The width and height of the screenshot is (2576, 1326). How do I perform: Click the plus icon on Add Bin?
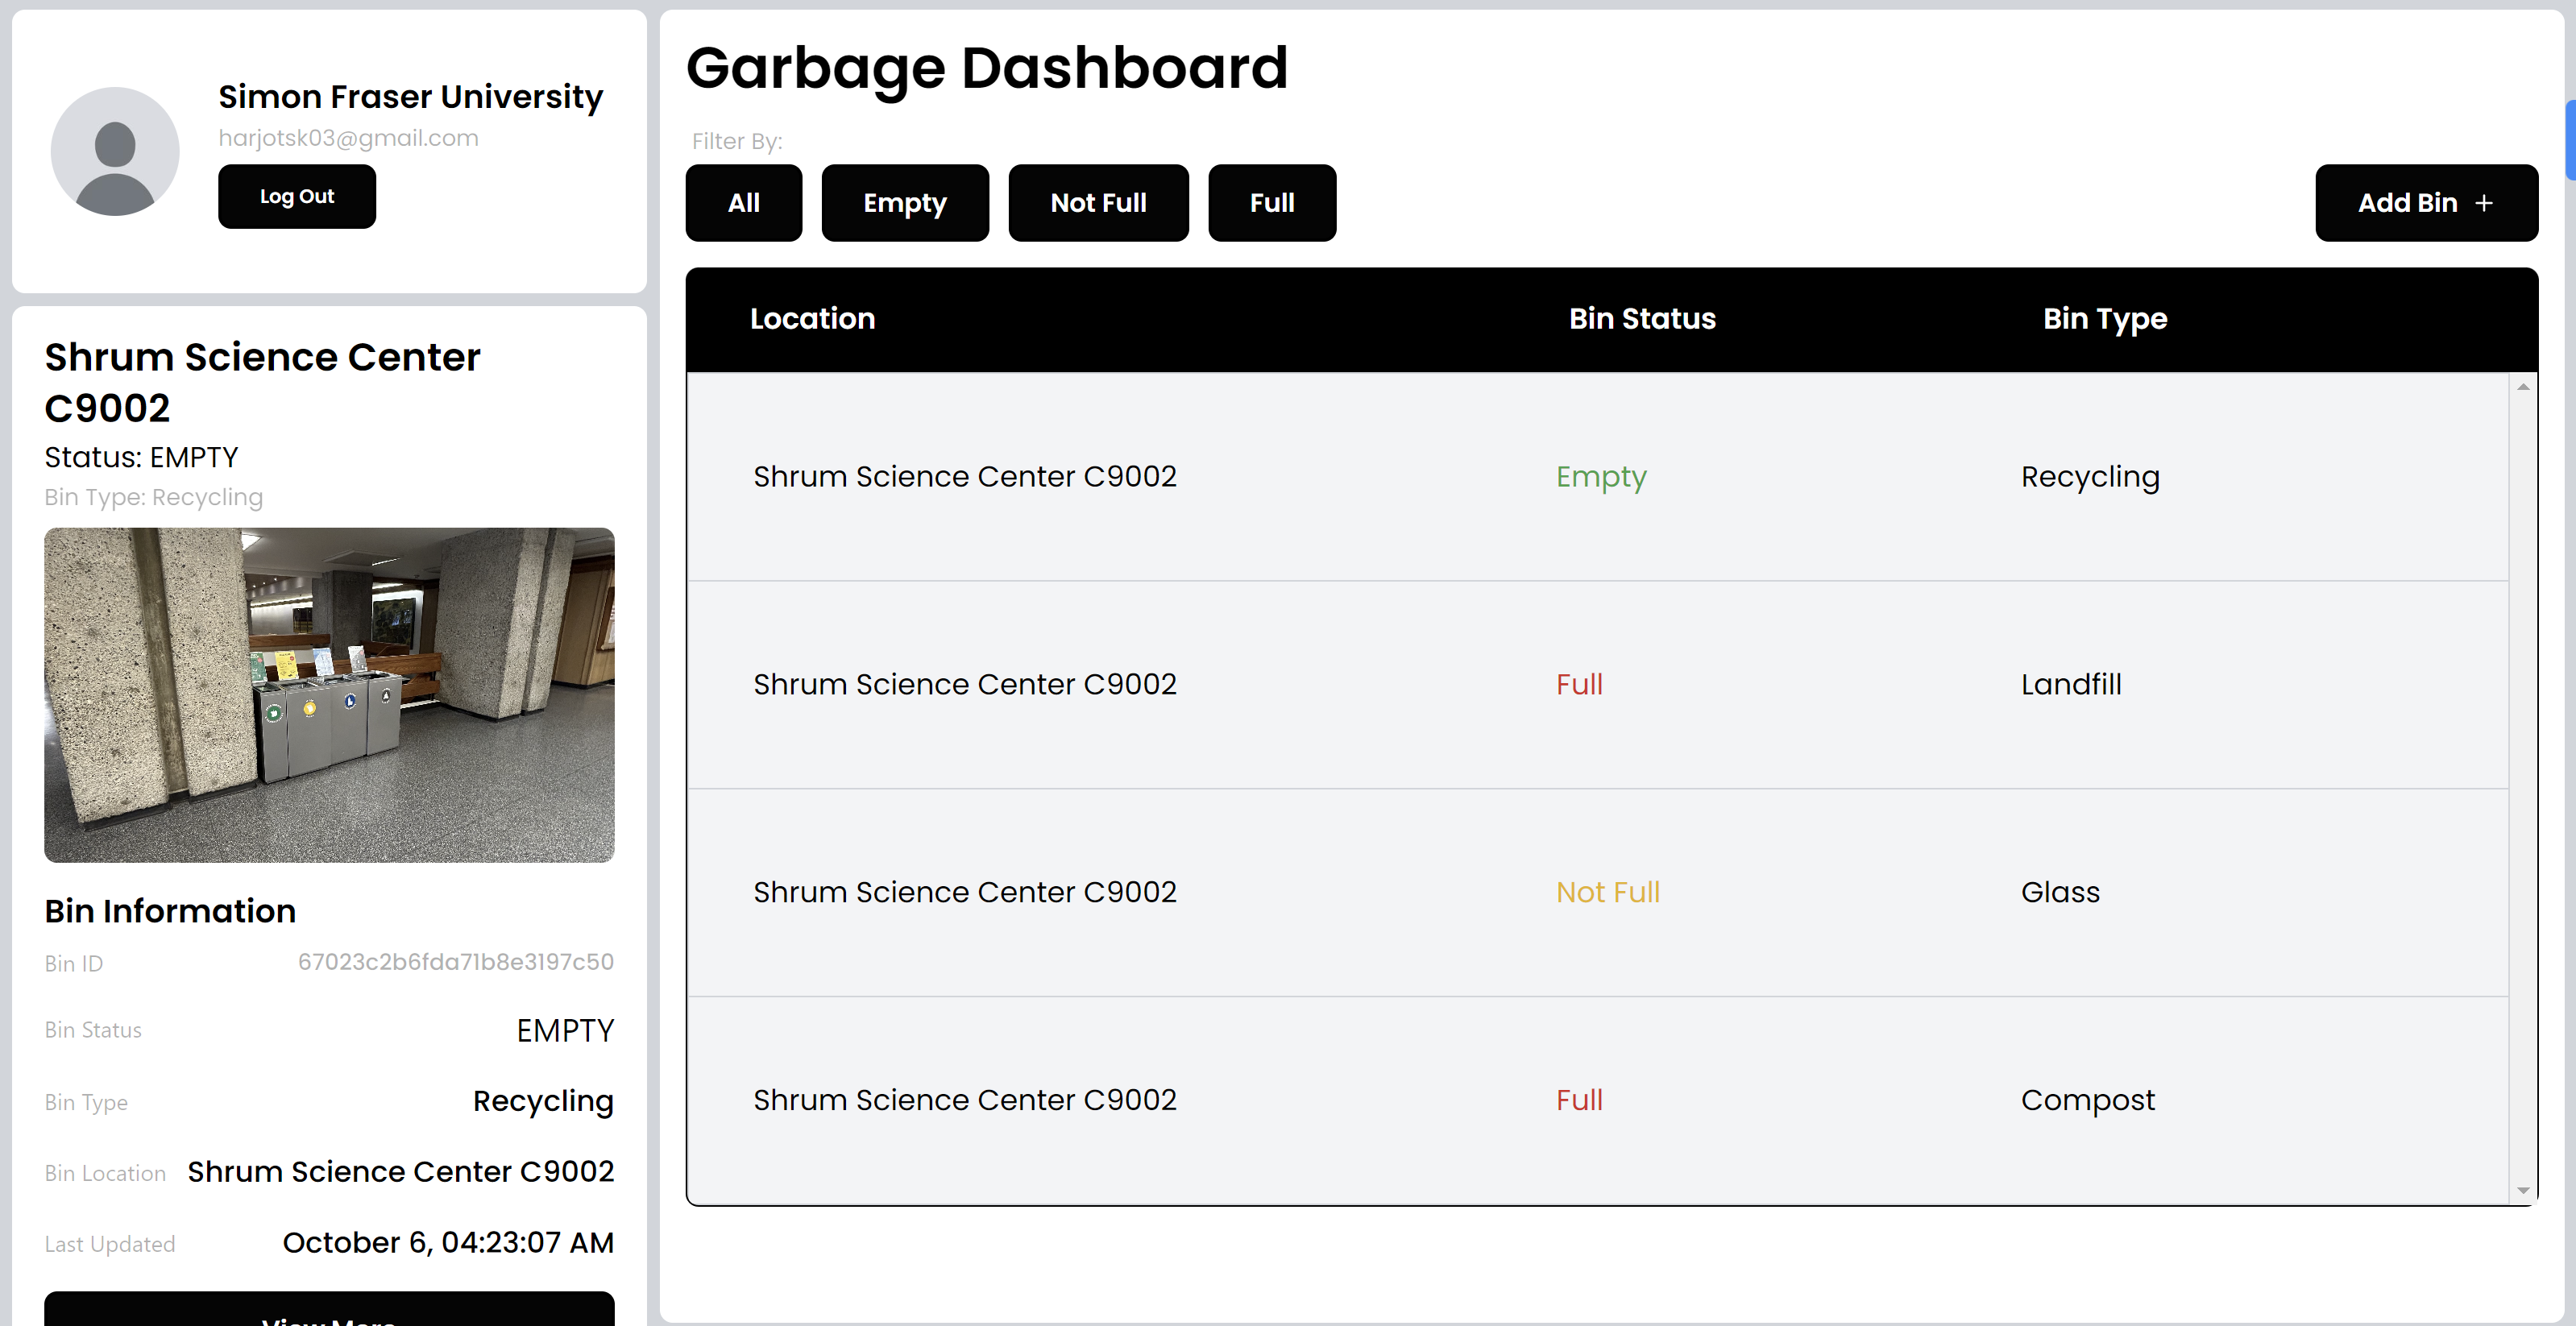click(2484, 203)
